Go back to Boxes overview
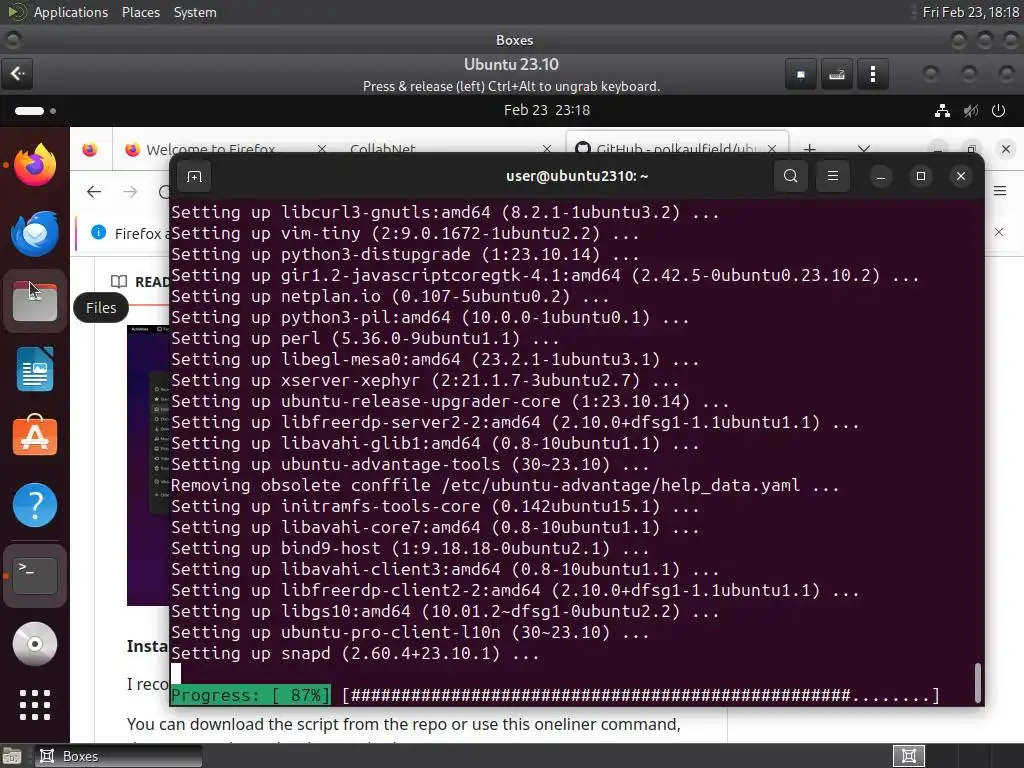The width and height of the screenshot is (1024, 768). pos(18,73)
